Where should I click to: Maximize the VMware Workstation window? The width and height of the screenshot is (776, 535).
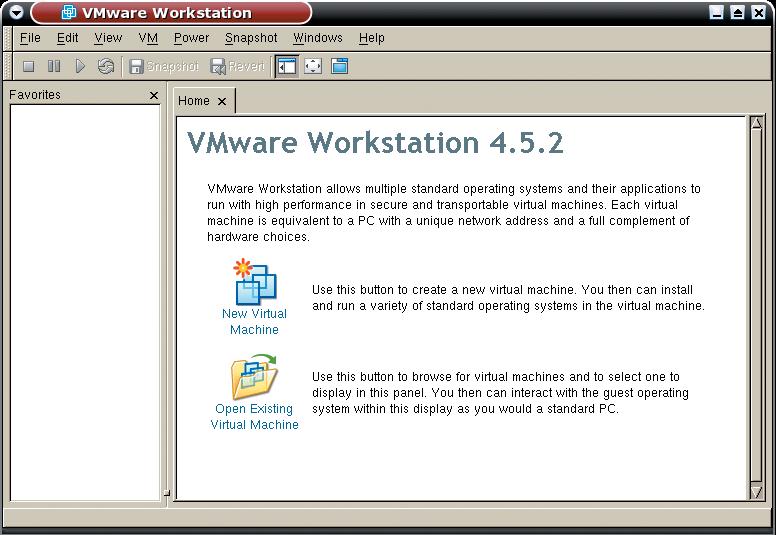click(737, 12)
